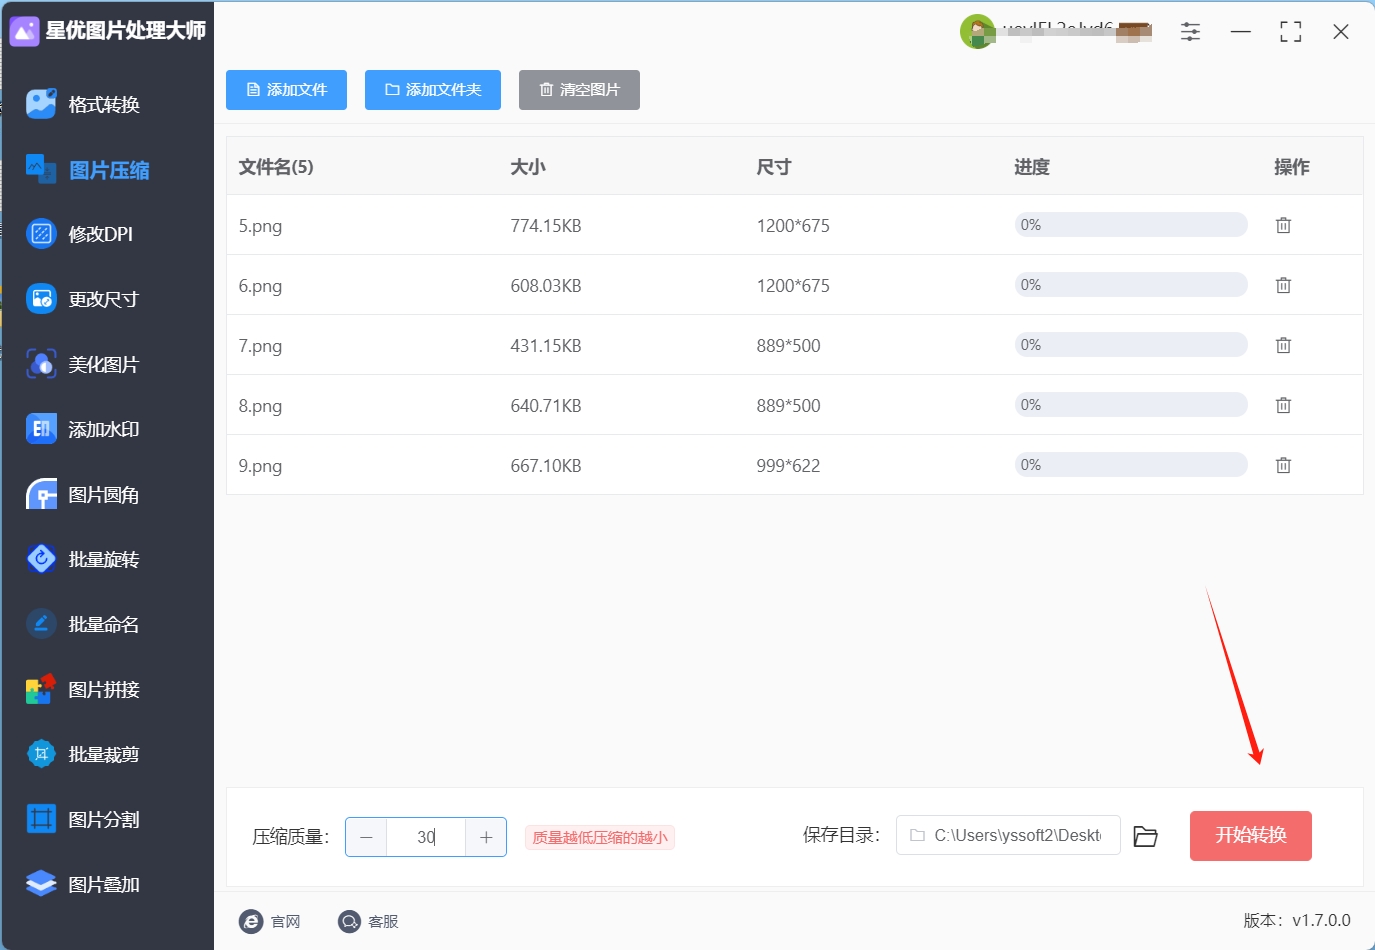Open the 批量旋转 batch rotate icon

pos(41,559)
